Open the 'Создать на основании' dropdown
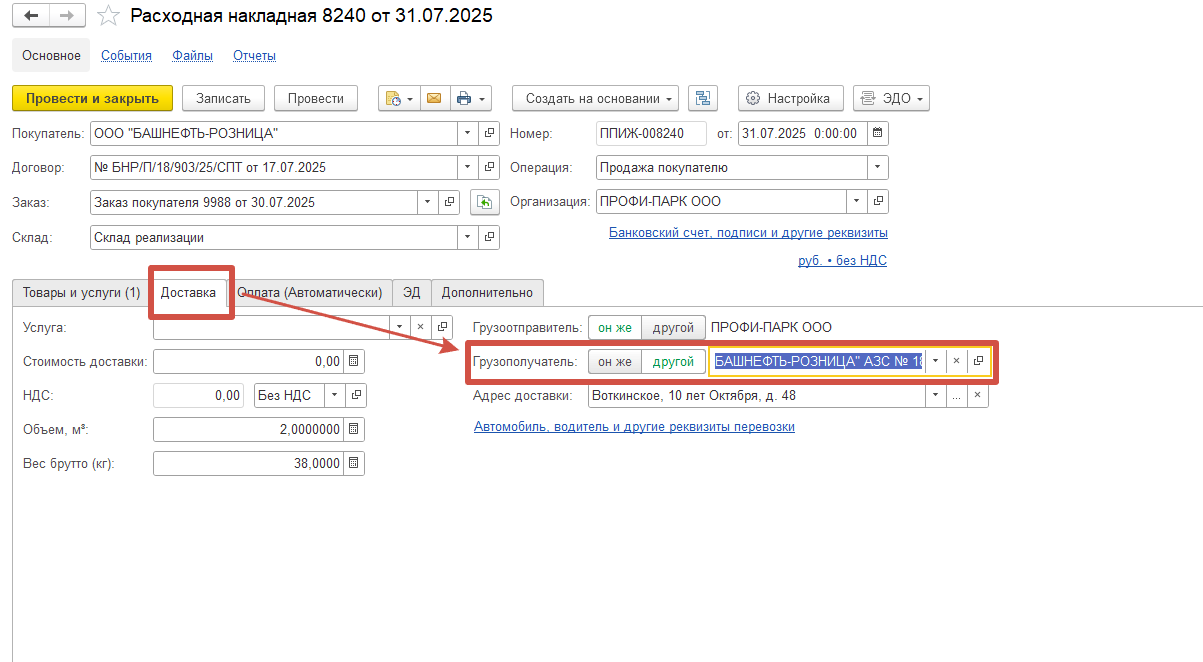The width and height of the screenshot is (1203, 662). point(596,98)
